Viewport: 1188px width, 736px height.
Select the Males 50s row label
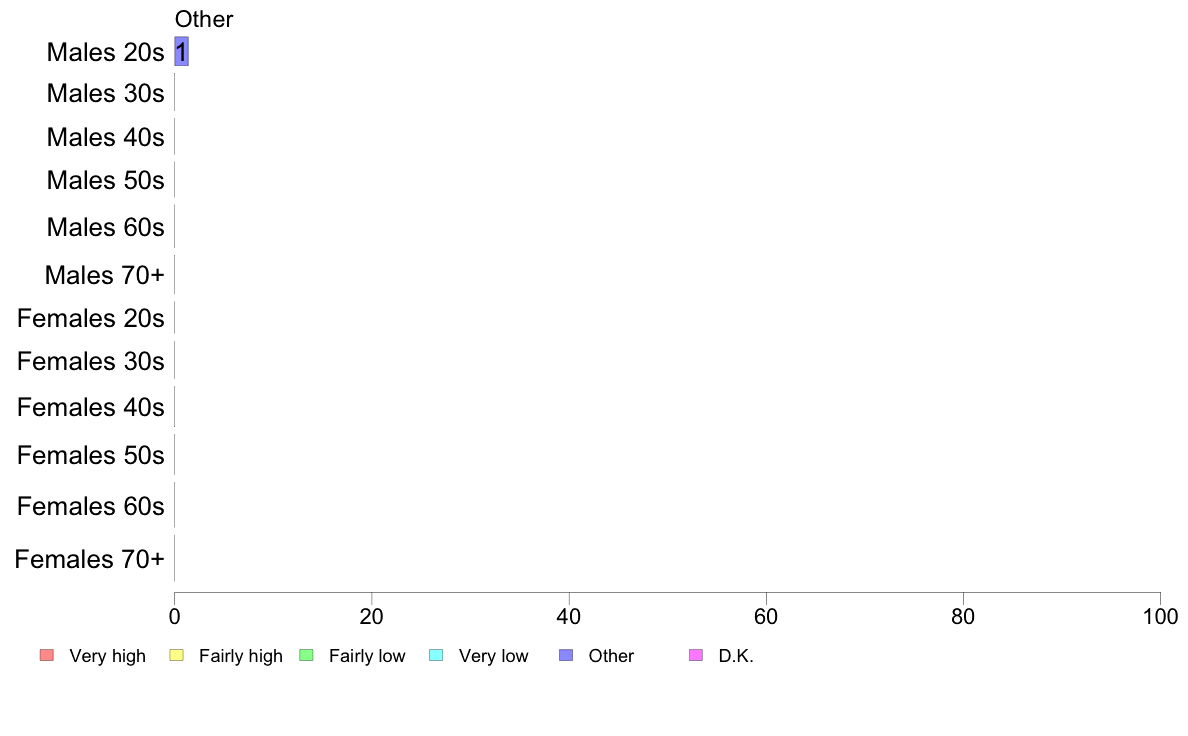[x=105, y=180]
